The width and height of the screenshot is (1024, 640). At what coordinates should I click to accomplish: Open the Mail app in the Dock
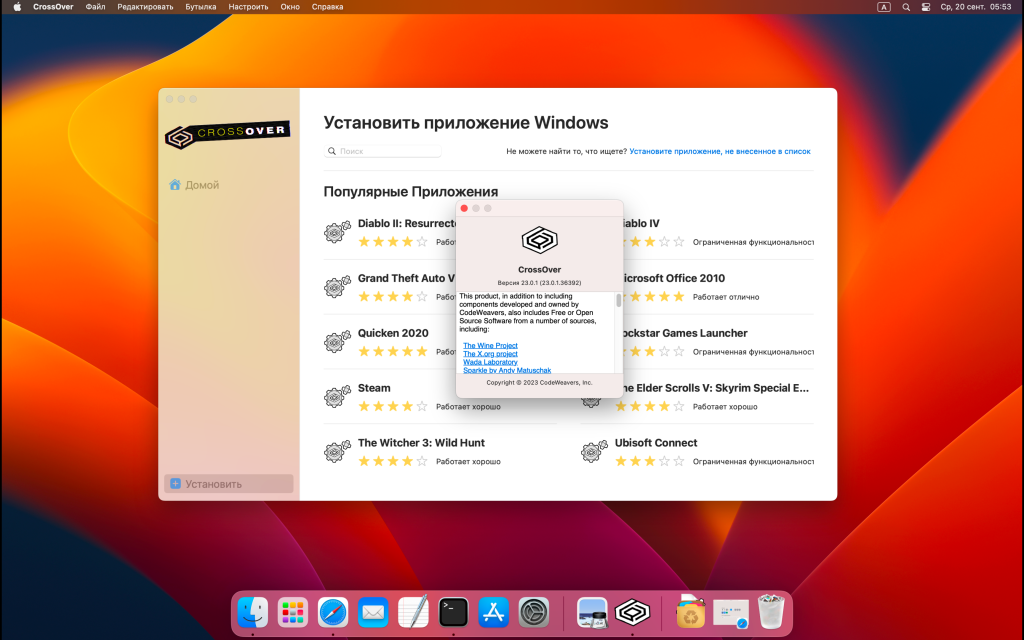tap(373, 613)
